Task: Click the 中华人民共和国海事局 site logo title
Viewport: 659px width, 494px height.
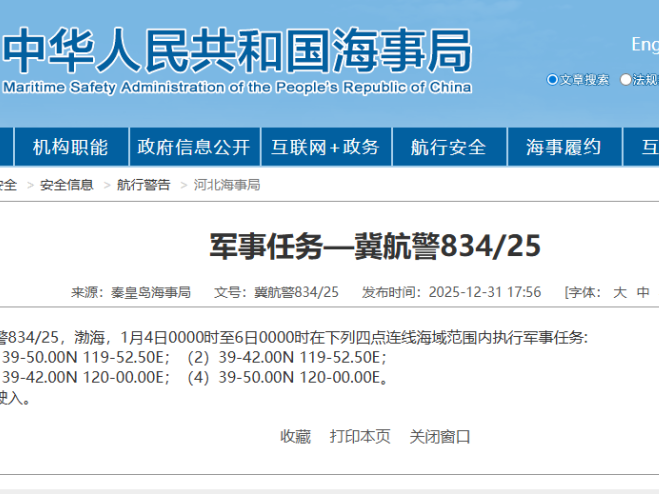Action: pos(237,48)
